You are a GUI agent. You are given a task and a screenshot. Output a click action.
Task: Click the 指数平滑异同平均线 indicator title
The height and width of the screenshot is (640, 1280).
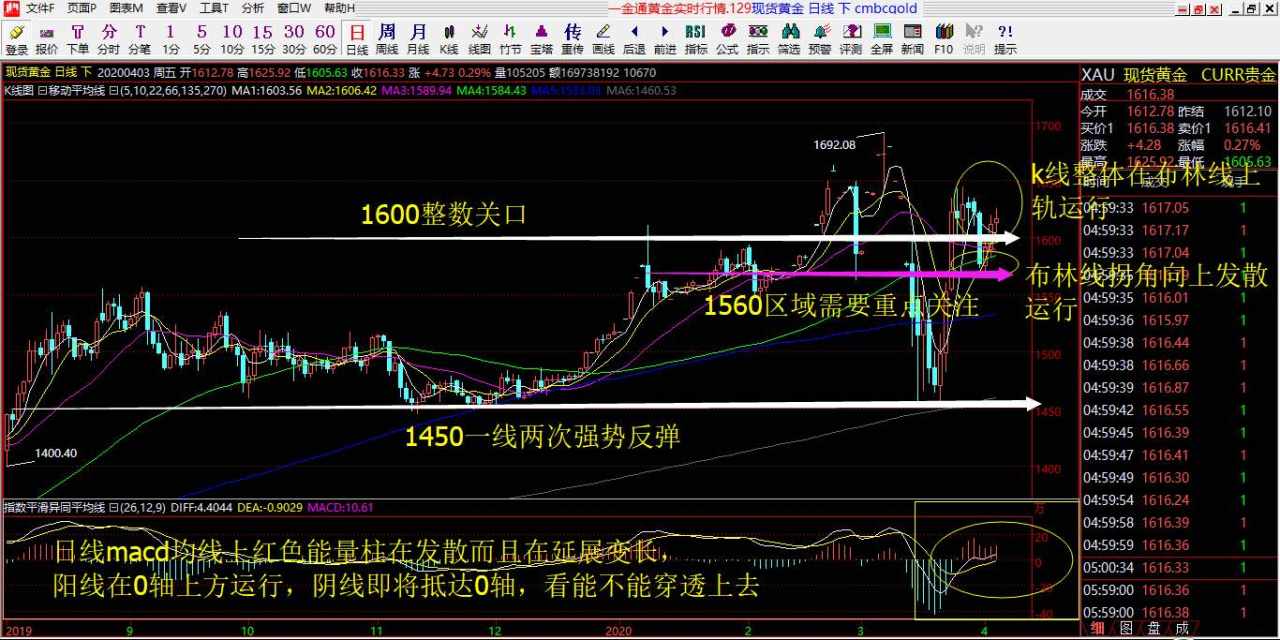click(x=54, y=507)
